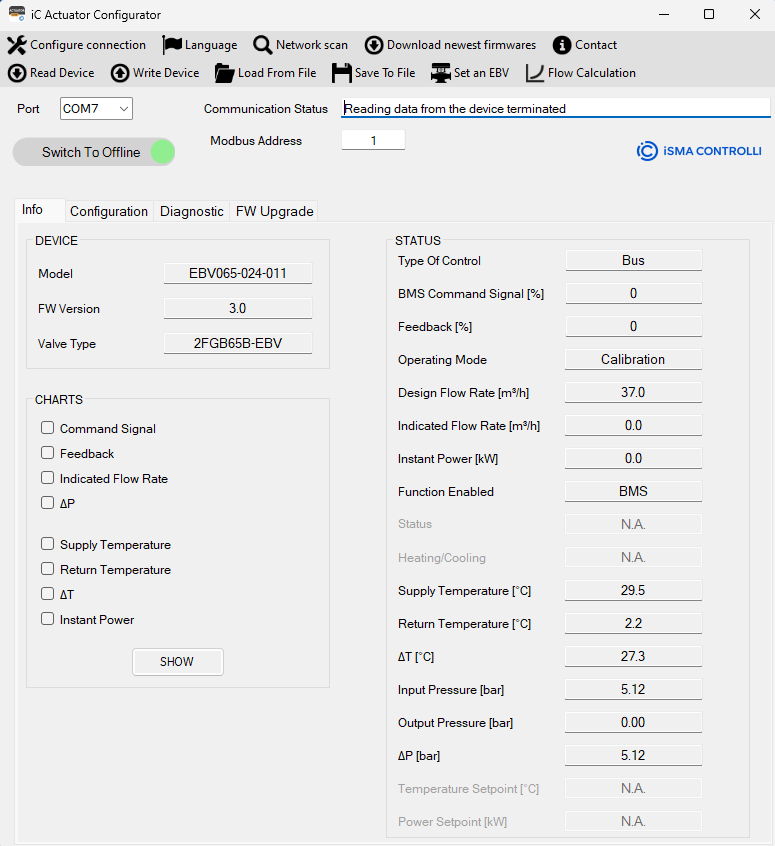Screen dimensions: 775x846
Task: Click the Flow Calculation curve icon
Action: click(535, 73)
